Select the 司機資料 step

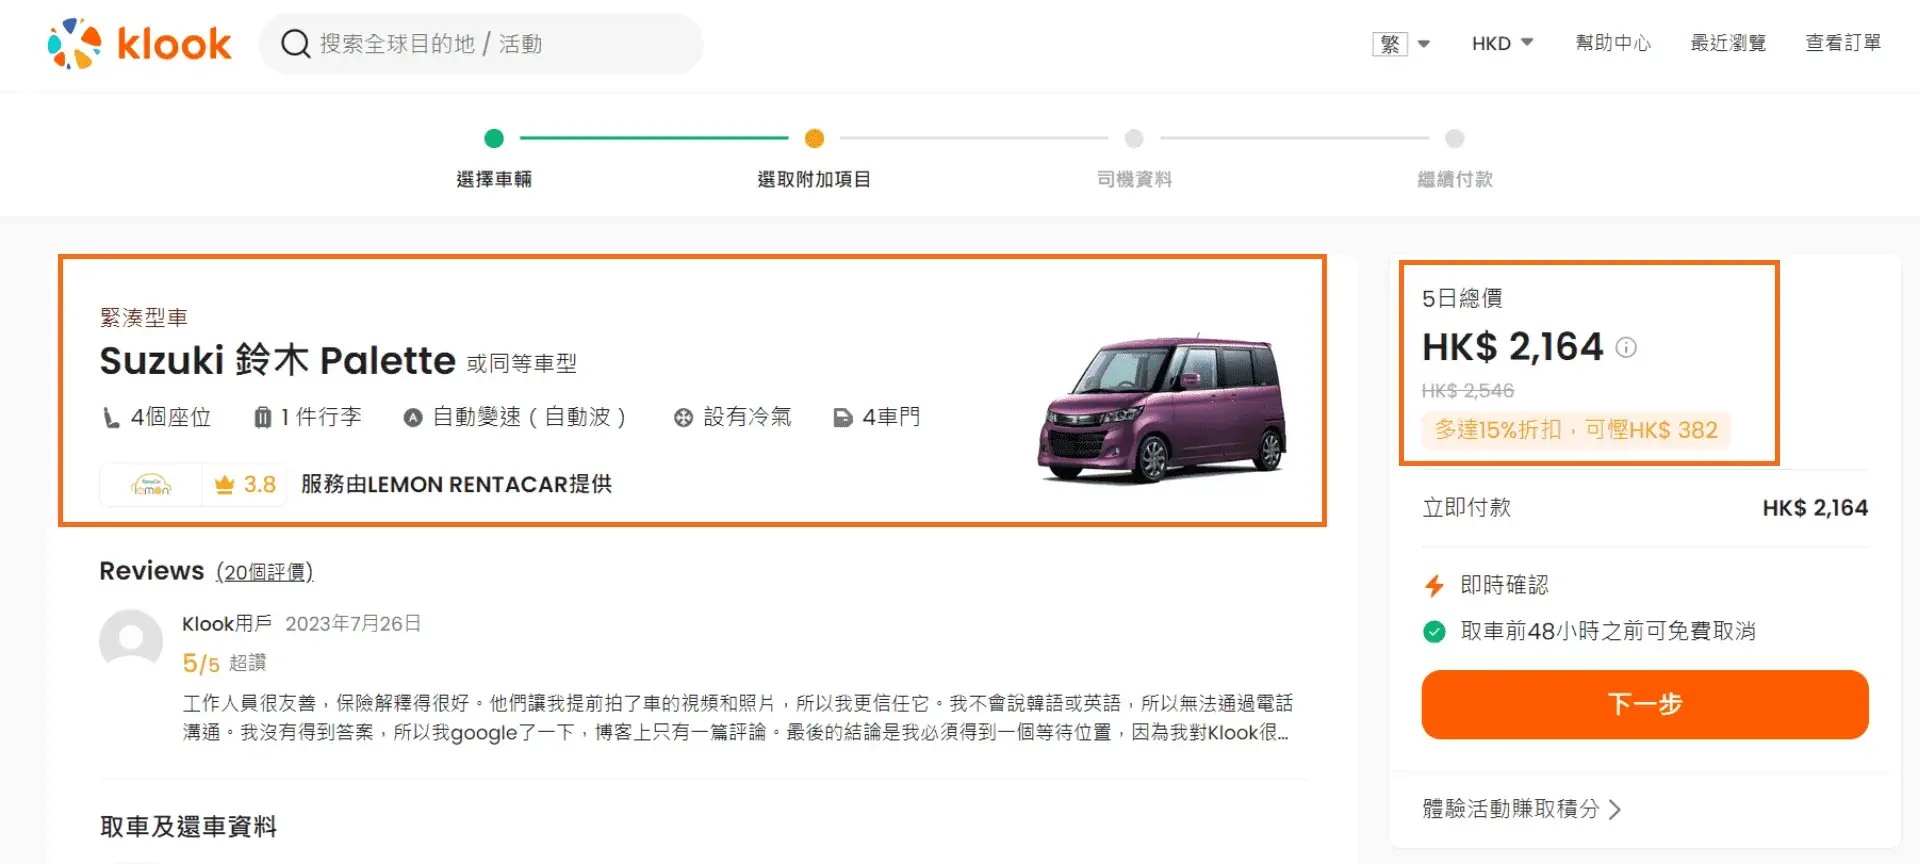pos(1134,179)
